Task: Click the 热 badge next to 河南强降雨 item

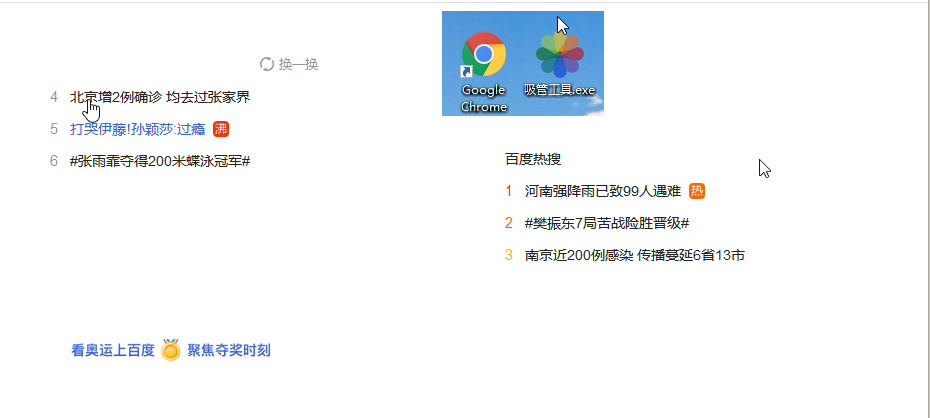Action: [x=697, y=191]
